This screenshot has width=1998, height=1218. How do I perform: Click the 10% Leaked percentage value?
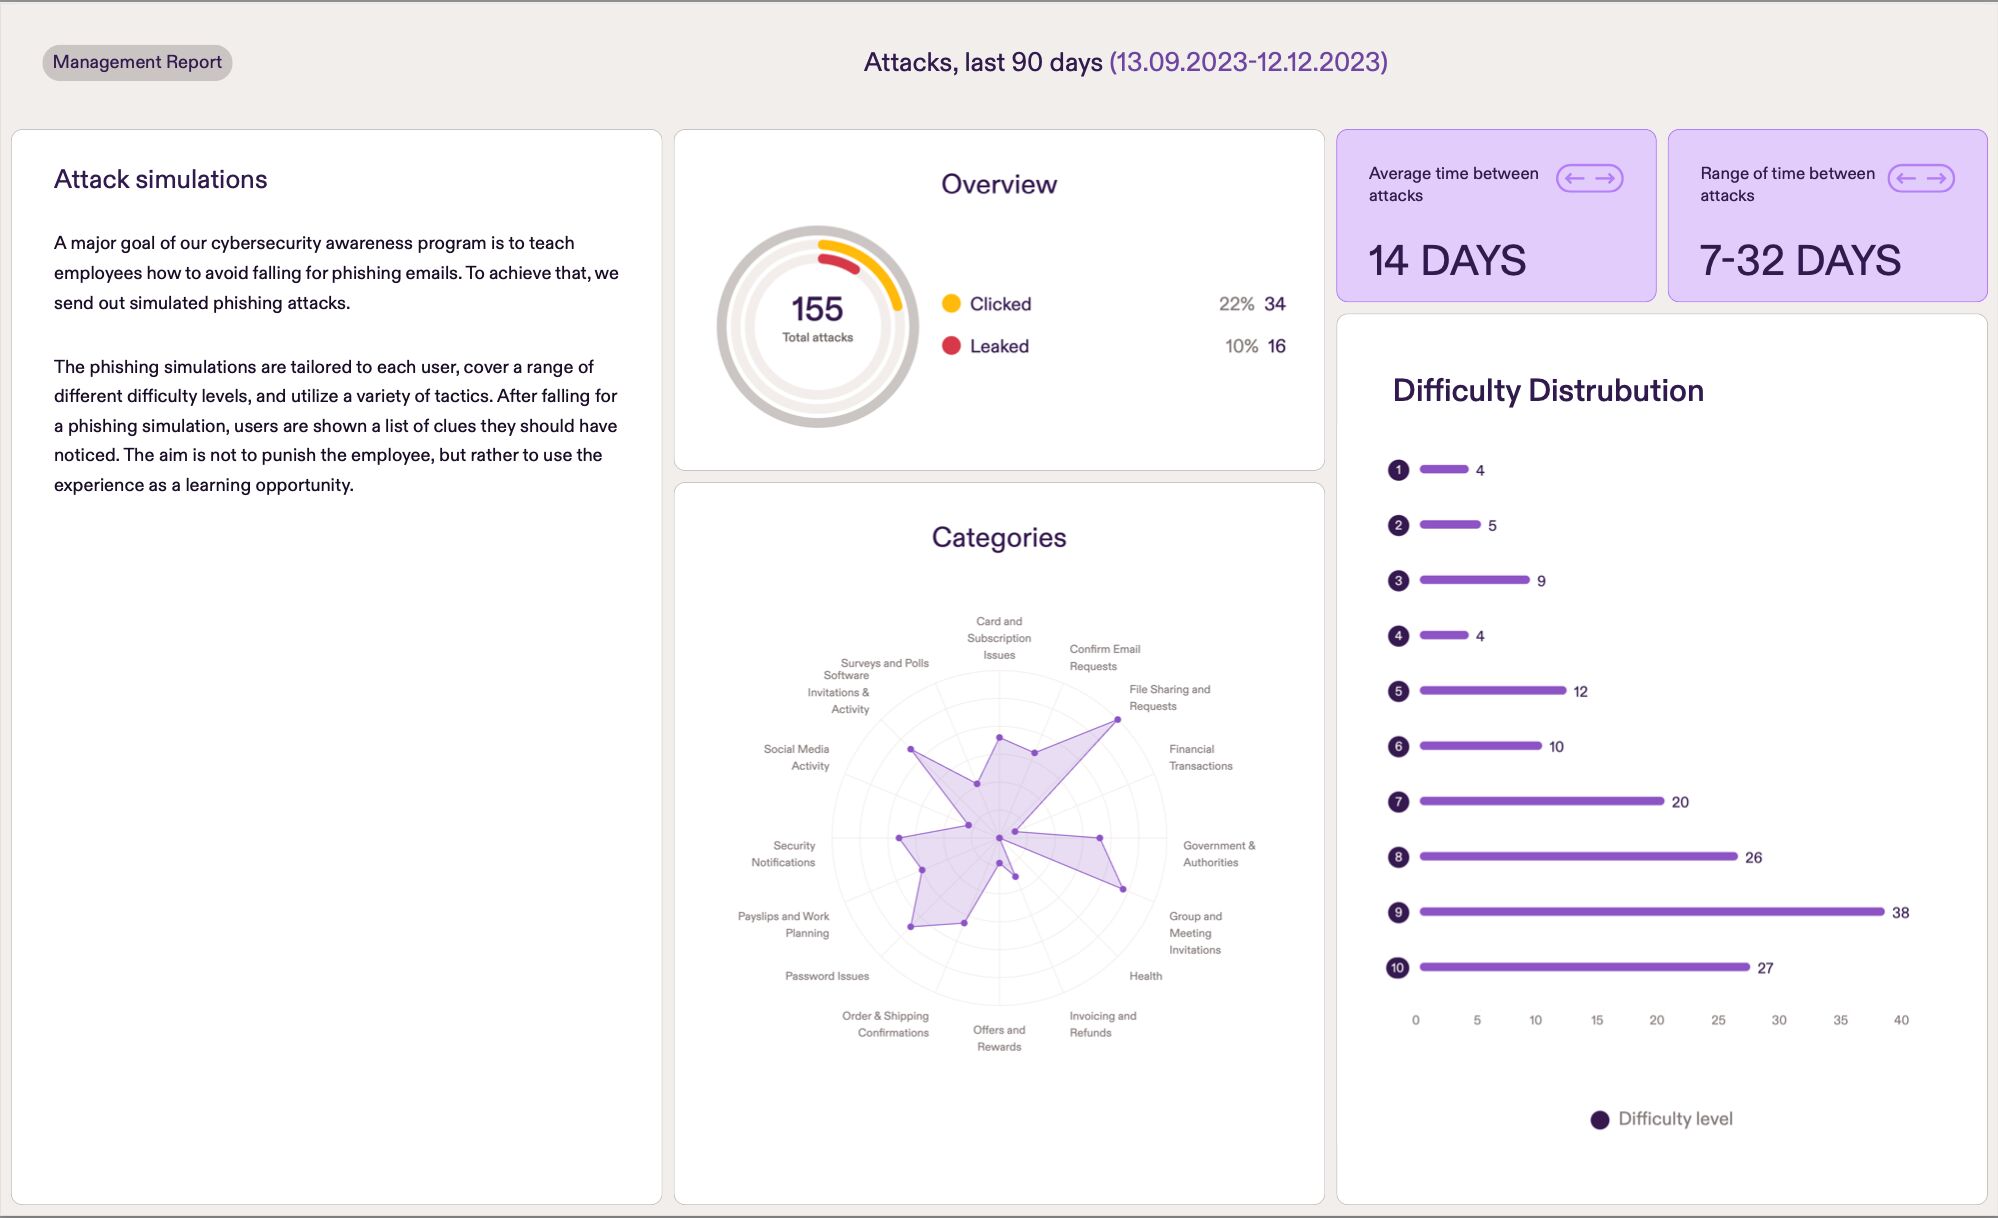(1241, 346)
